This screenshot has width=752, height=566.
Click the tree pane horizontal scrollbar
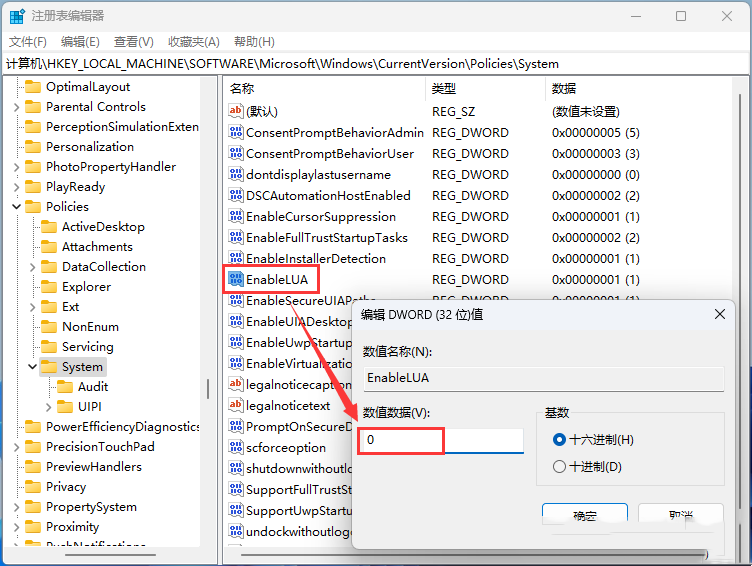click(x=110, y=555)
